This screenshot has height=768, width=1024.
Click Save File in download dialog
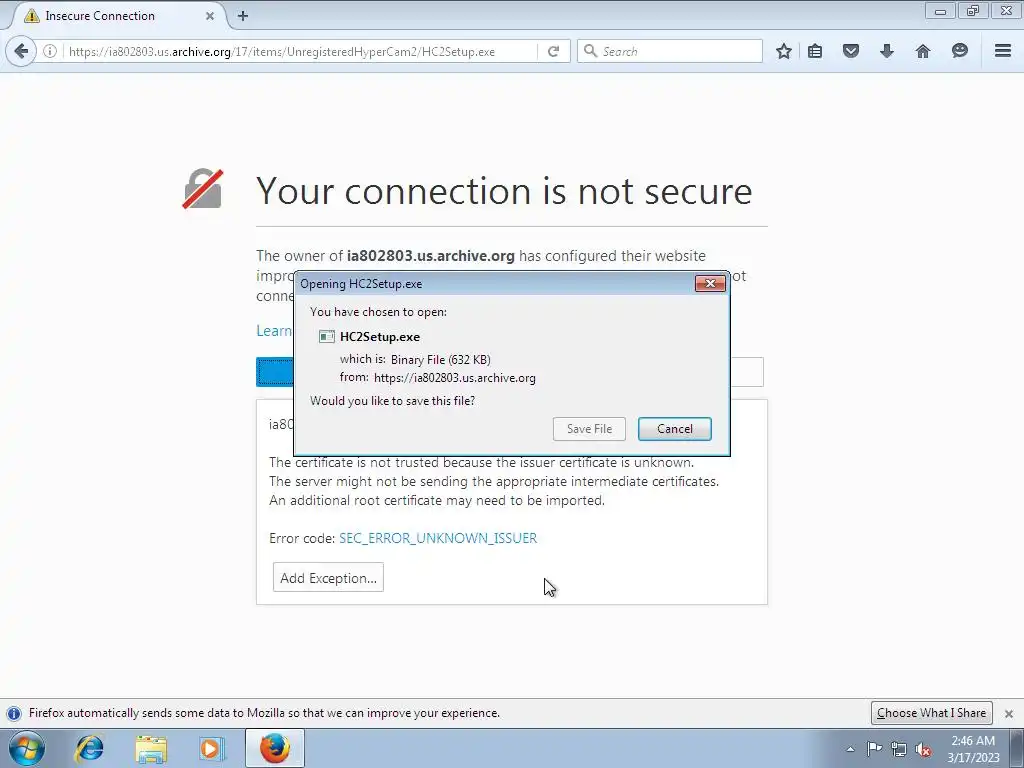[589, 429]
